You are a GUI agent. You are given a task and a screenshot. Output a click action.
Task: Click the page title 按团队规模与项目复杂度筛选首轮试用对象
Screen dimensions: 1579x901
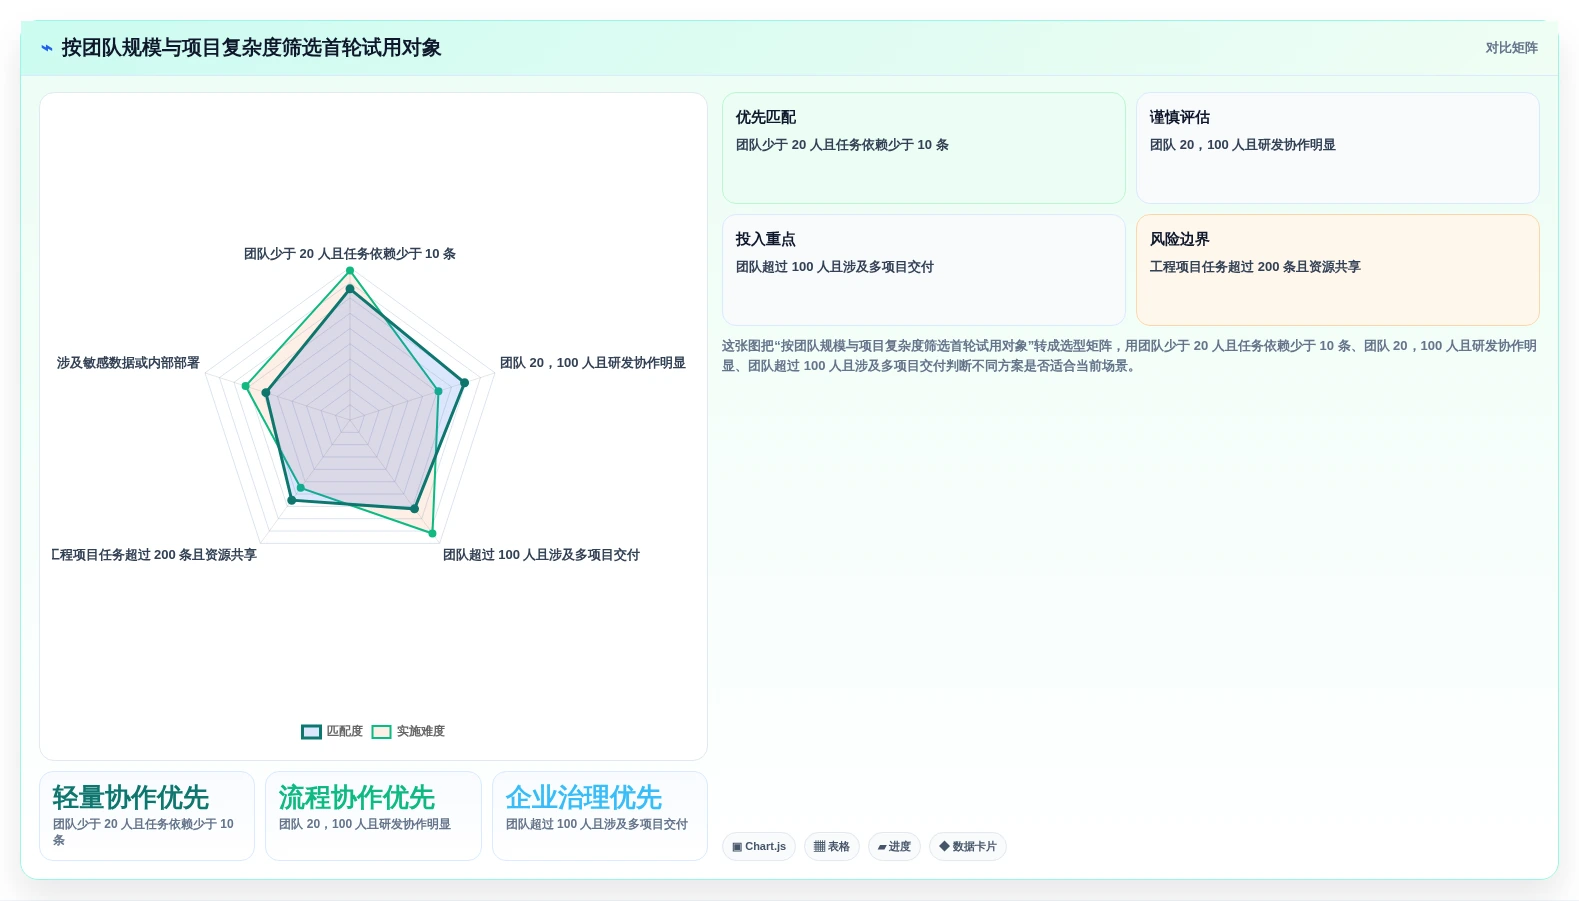tap(251, 48)
